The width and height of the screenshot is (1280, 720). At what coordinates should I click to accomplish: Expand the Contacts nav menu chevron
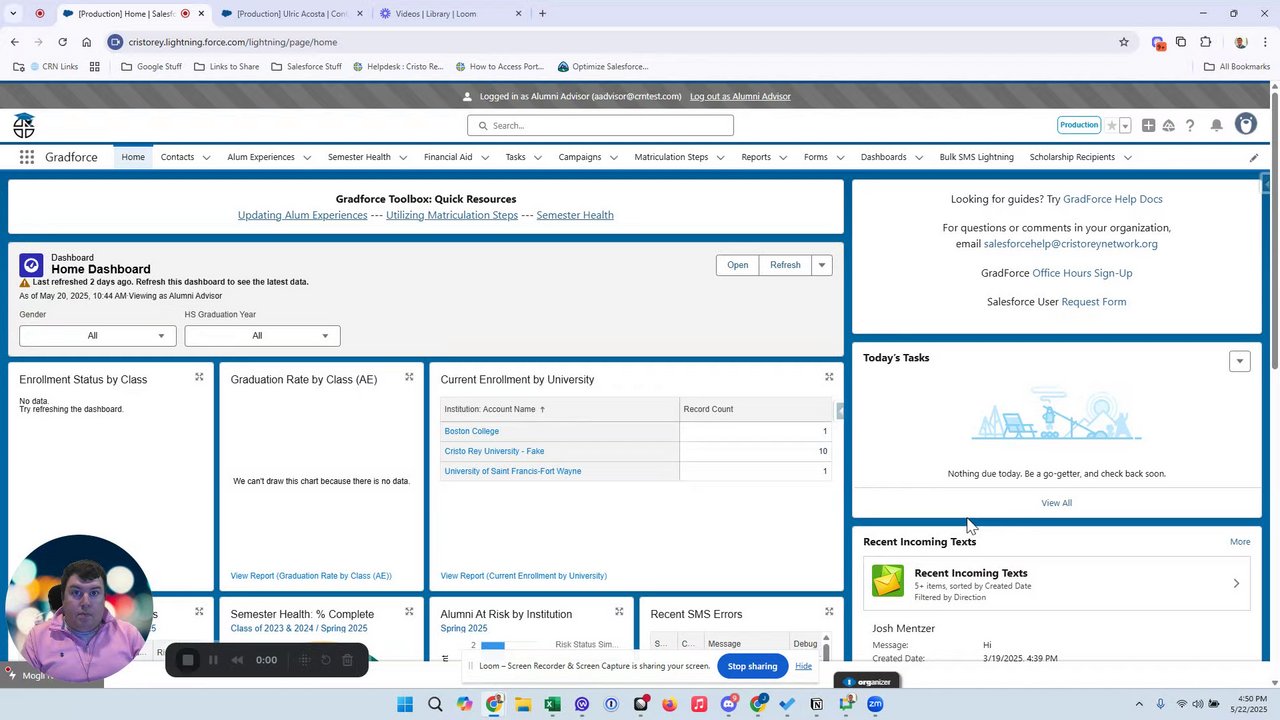tap(206, 158)
